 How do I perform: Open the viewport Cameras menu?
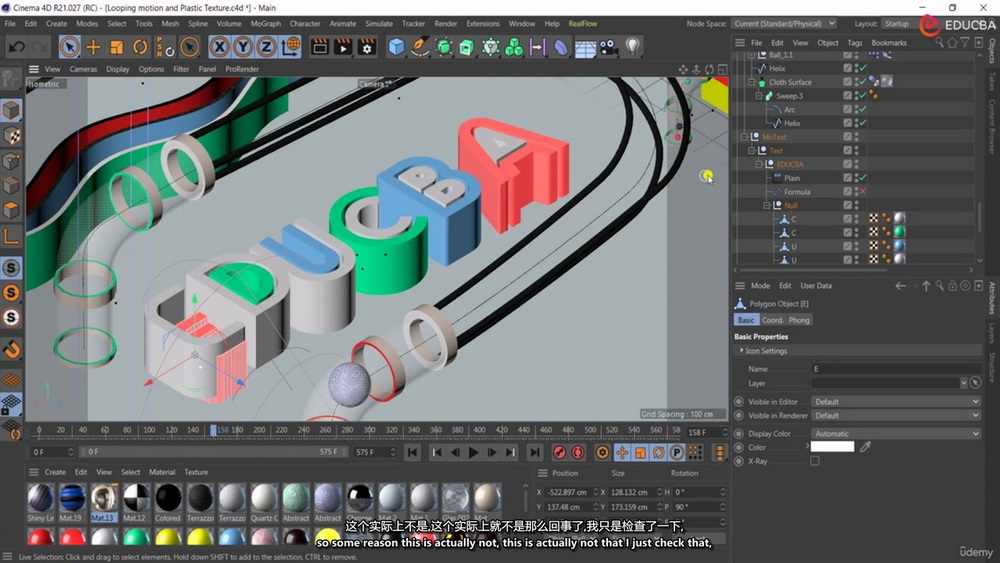(83, 69)
